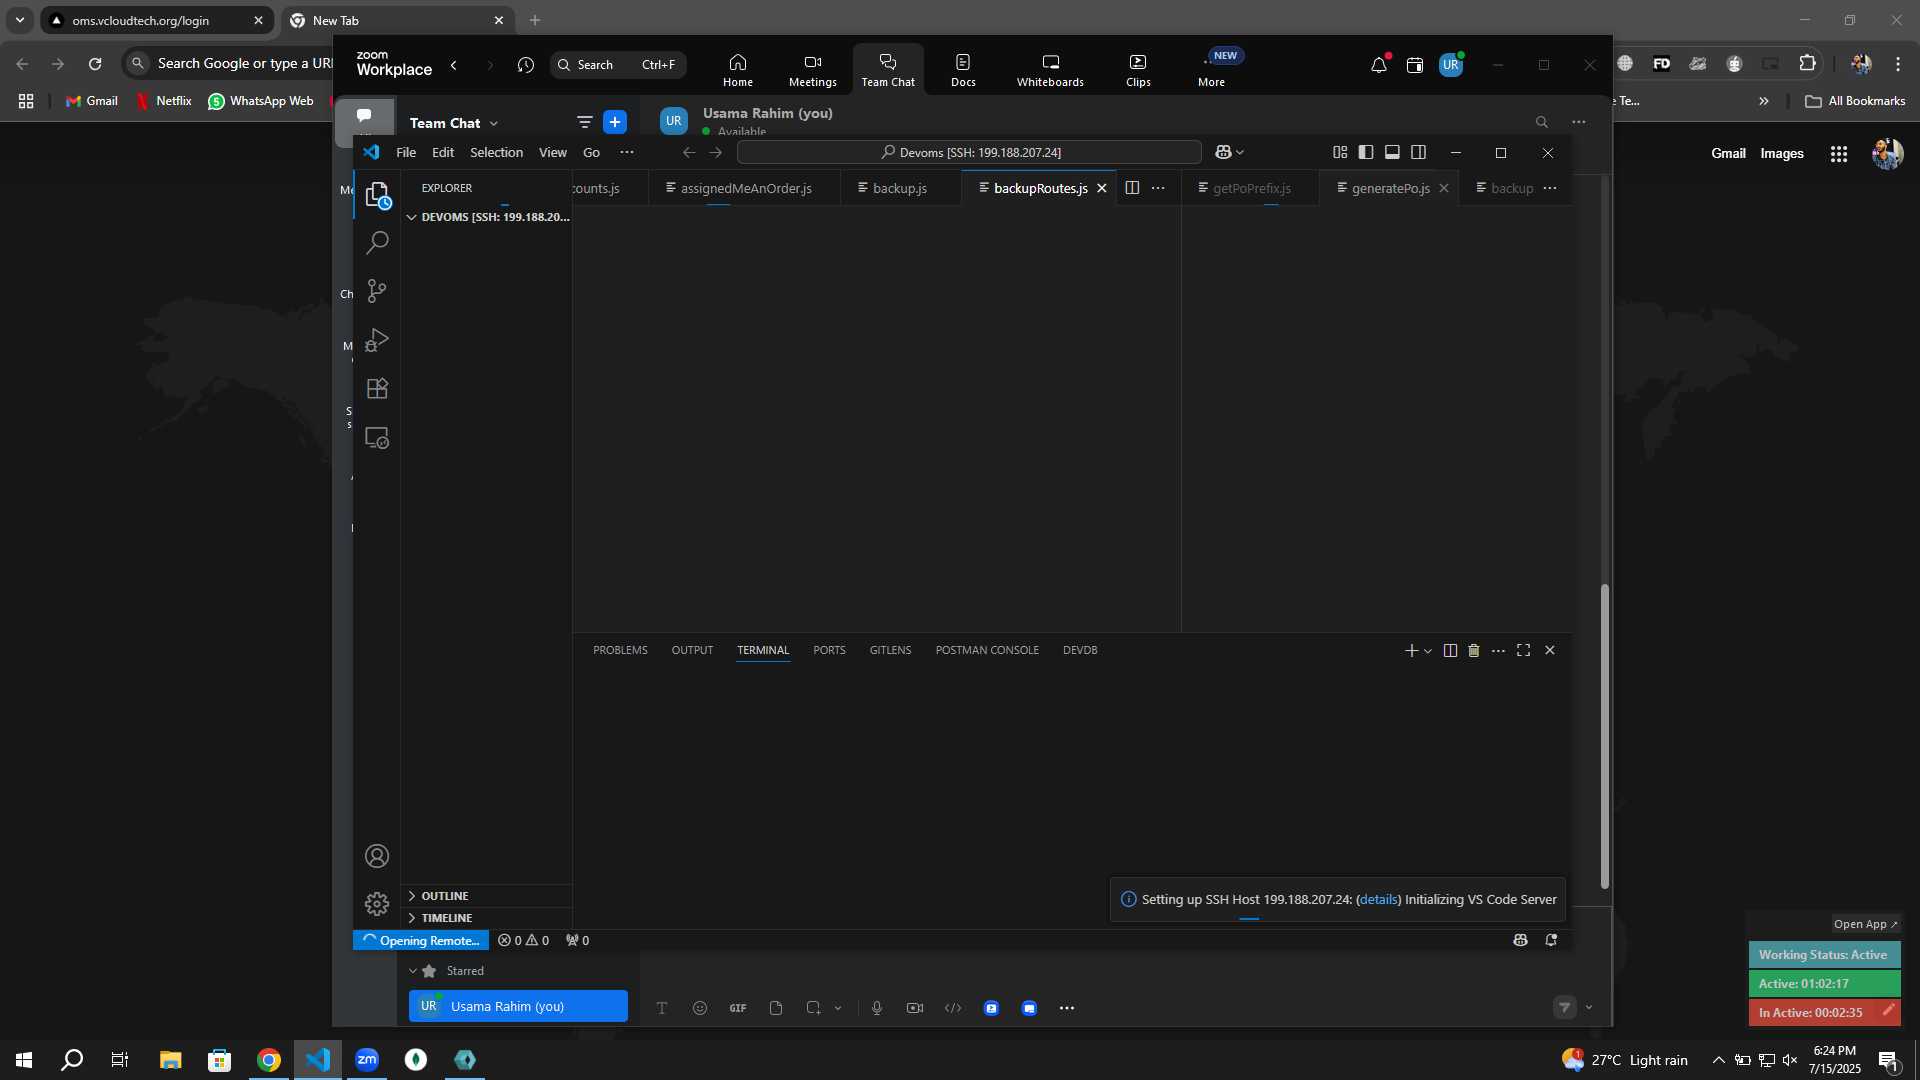The image size is (1920, 1080).
Task: Toggle the primary side bar
Action: coord(1366,152)
